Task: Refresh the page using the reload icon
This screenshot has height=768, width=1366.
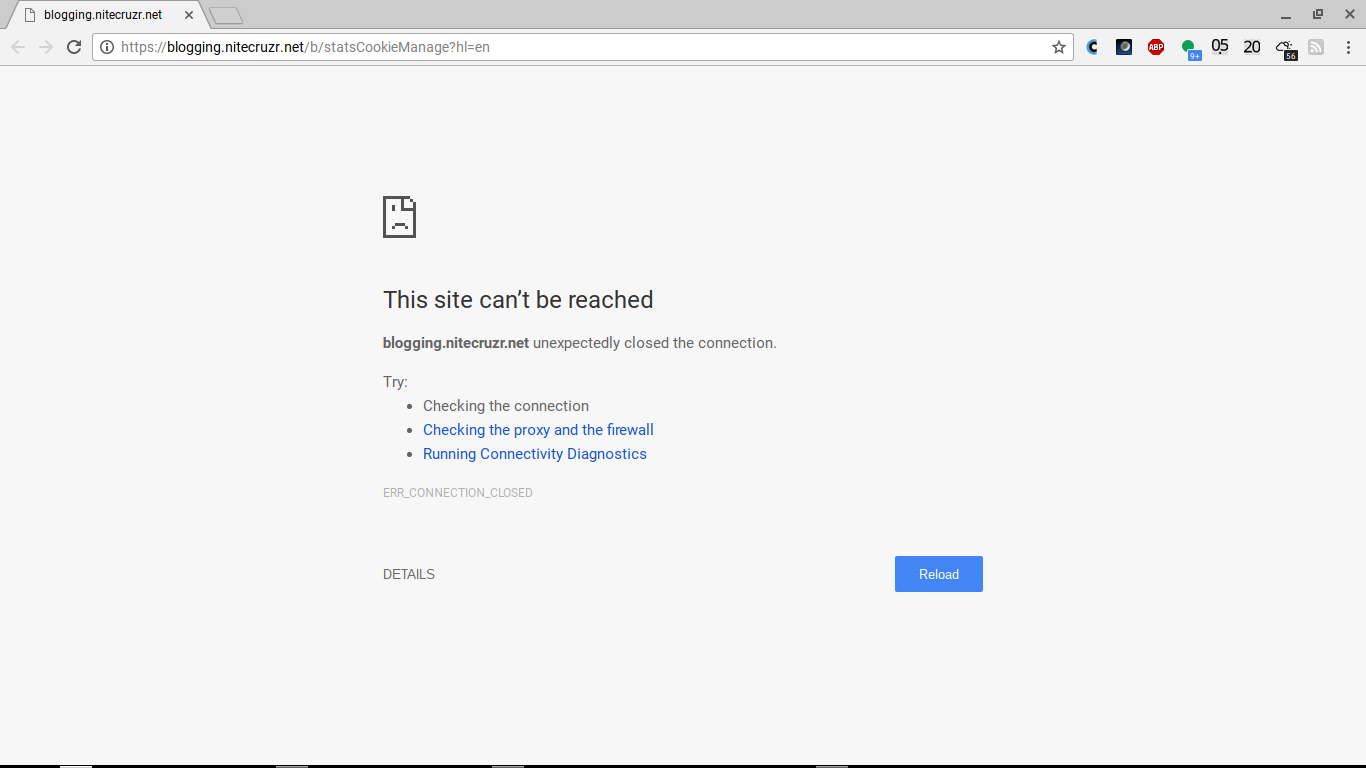Action: pyautogui.click(x=74, y=47)
